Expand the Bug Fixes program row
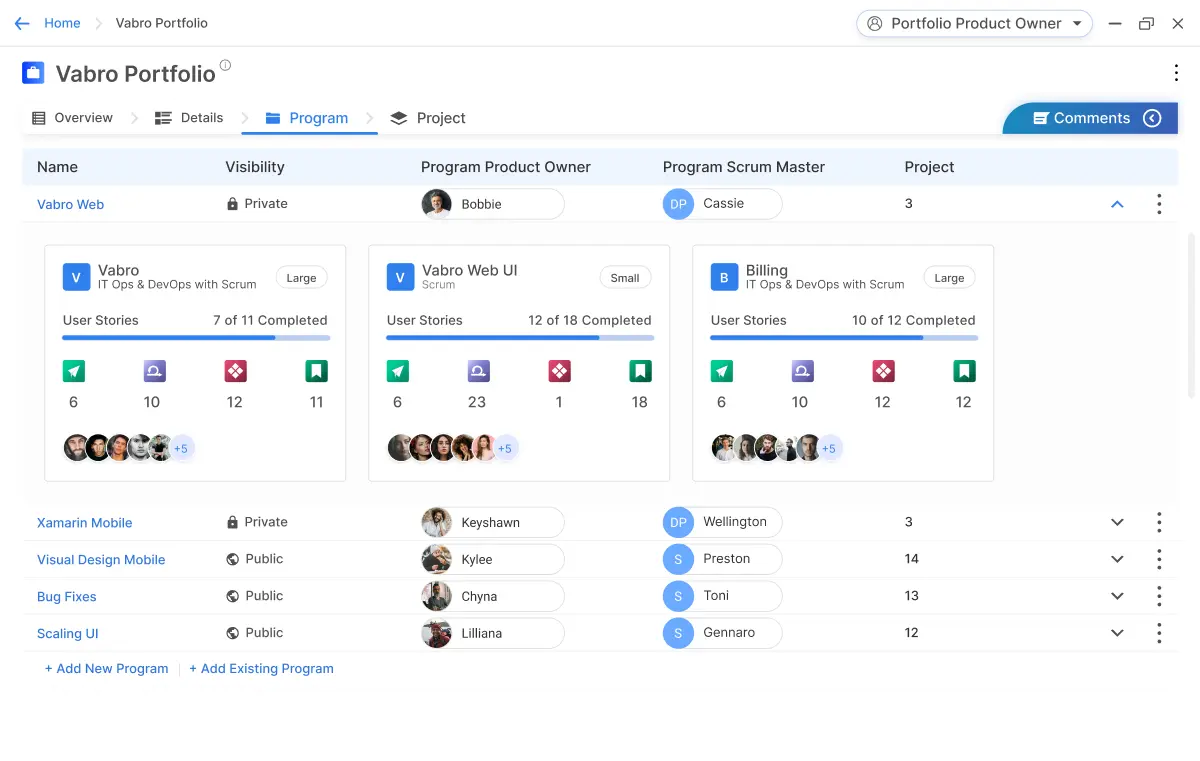Screen dimensions: 1200x761 1117,596
